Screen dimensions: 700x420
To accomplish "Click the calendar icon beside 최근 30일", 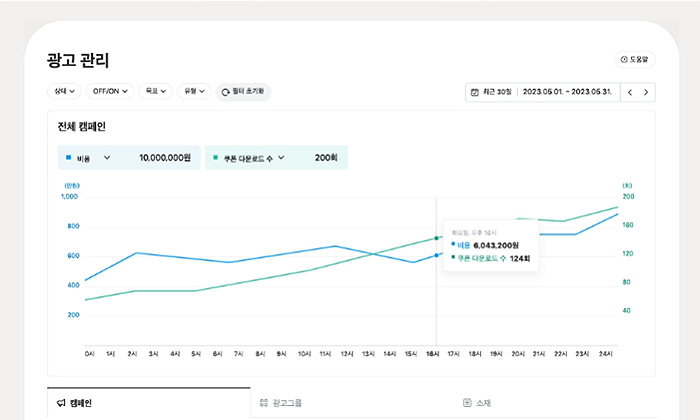I will pos(474,92).
